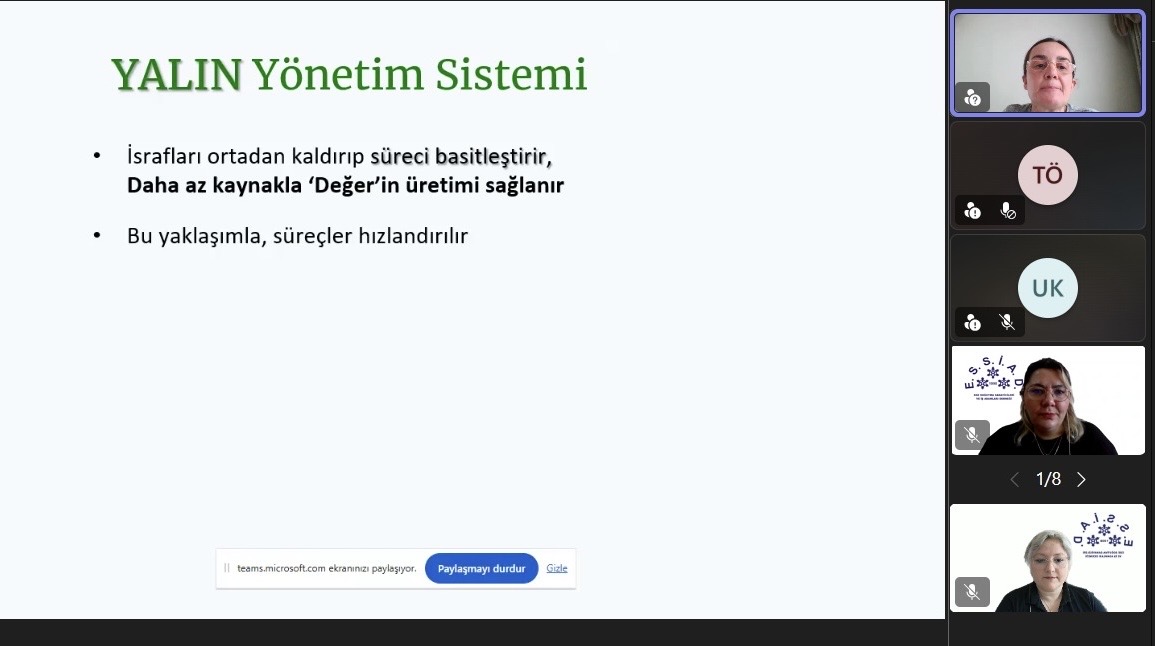Click the TÖ participant's status badge icon
The height and width of the screenshot is (646, 1155).
point(972,210)
